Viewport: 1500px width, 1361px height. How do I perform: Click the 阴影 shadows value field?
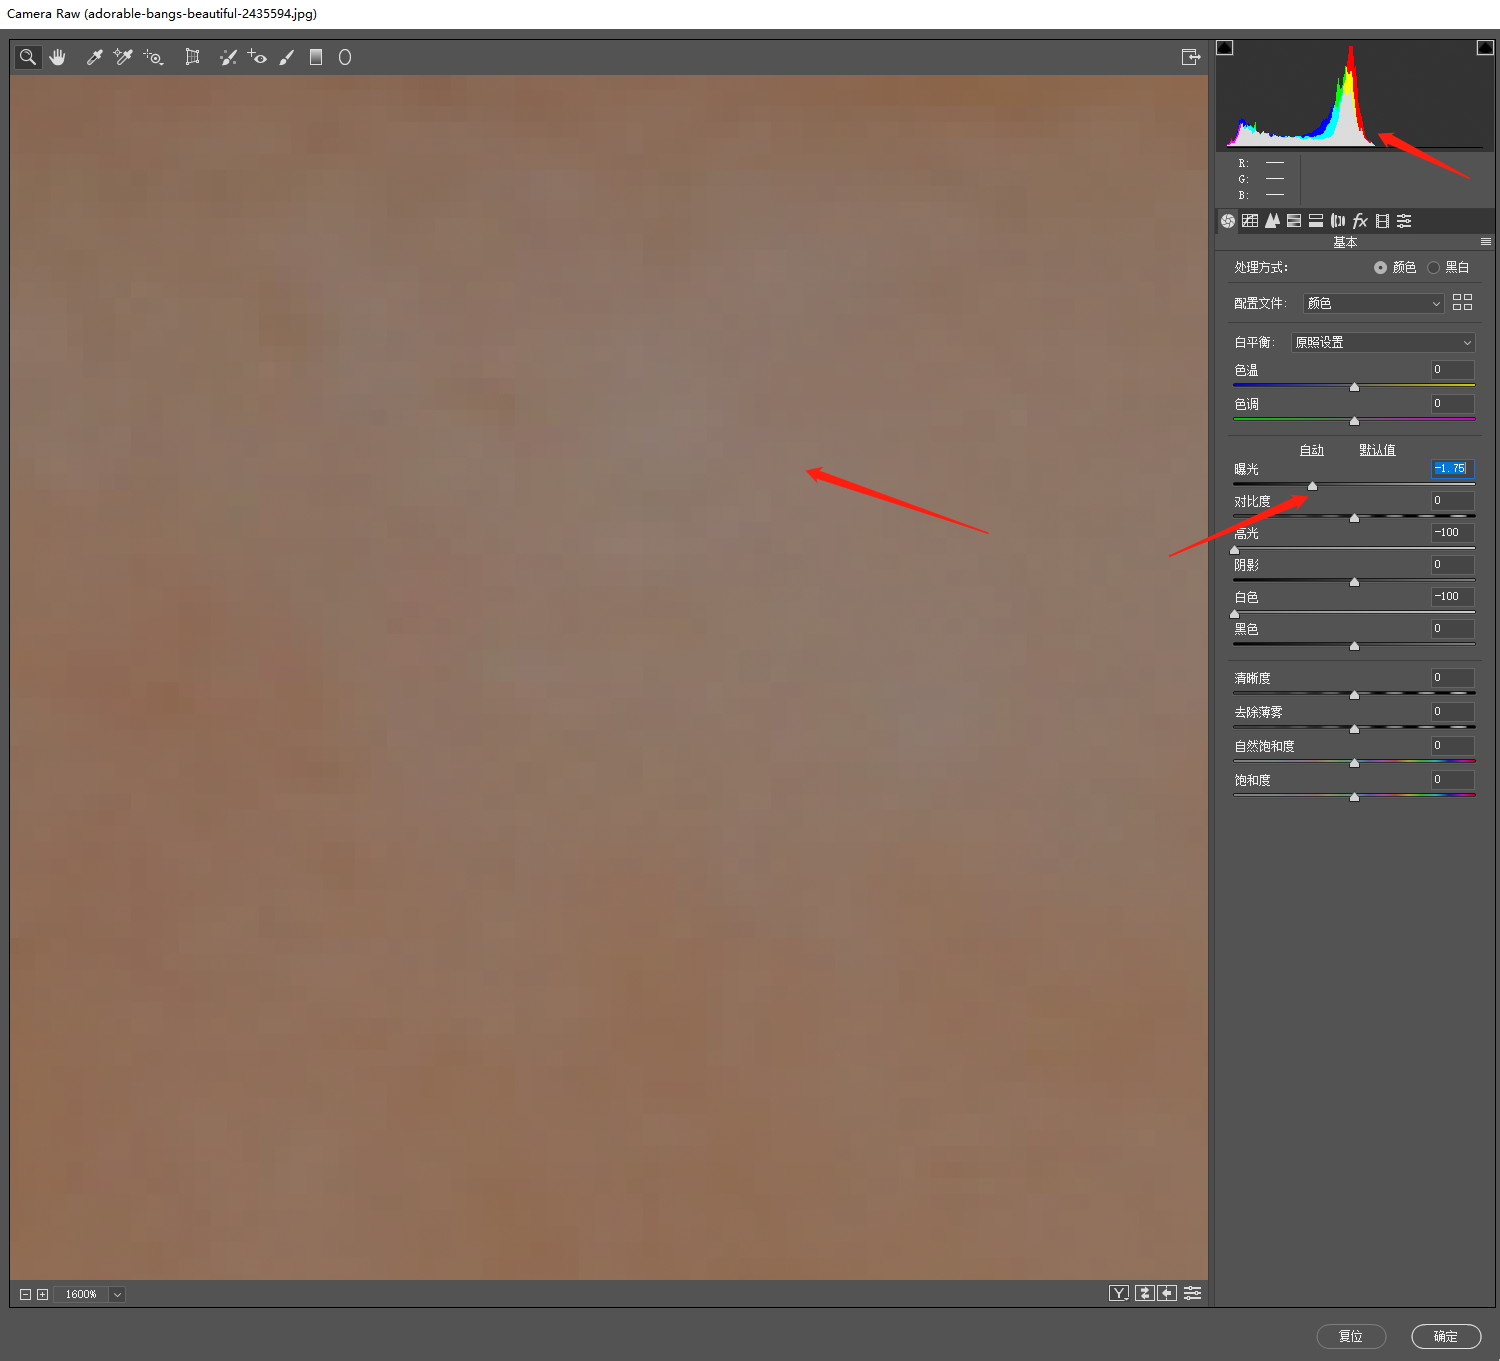1452,565
